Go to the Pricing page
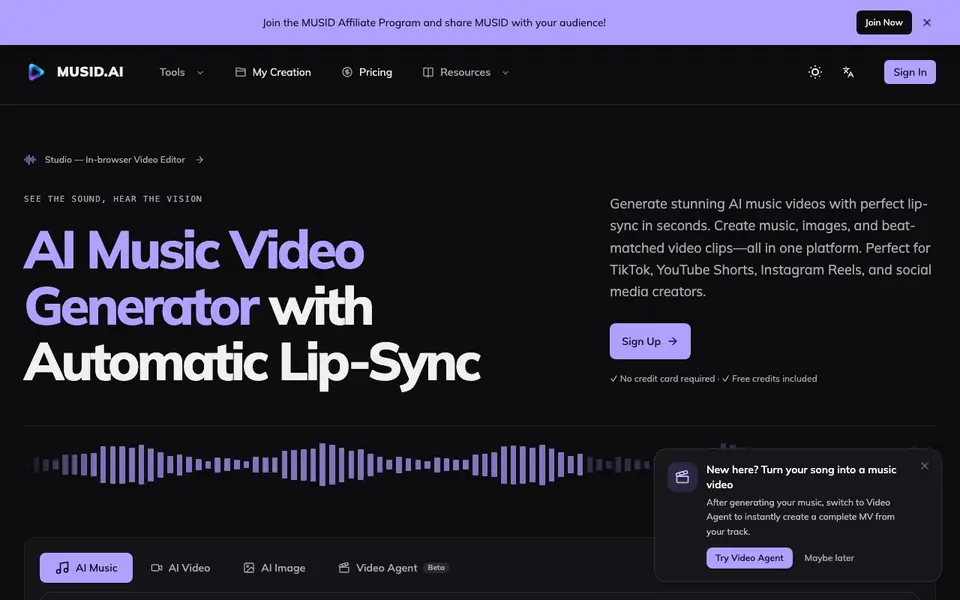Image resolution: width=960 pixels, height=600 pixels. (x=367, y=72)
